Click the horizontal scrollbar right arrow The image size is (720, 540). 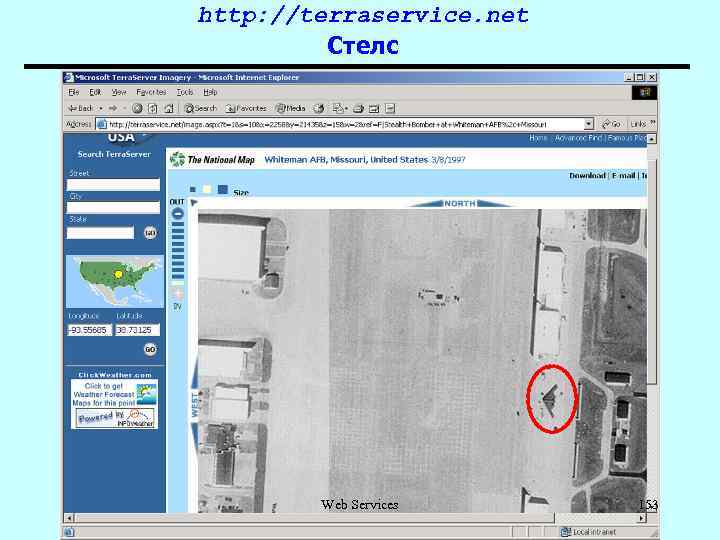642,518
